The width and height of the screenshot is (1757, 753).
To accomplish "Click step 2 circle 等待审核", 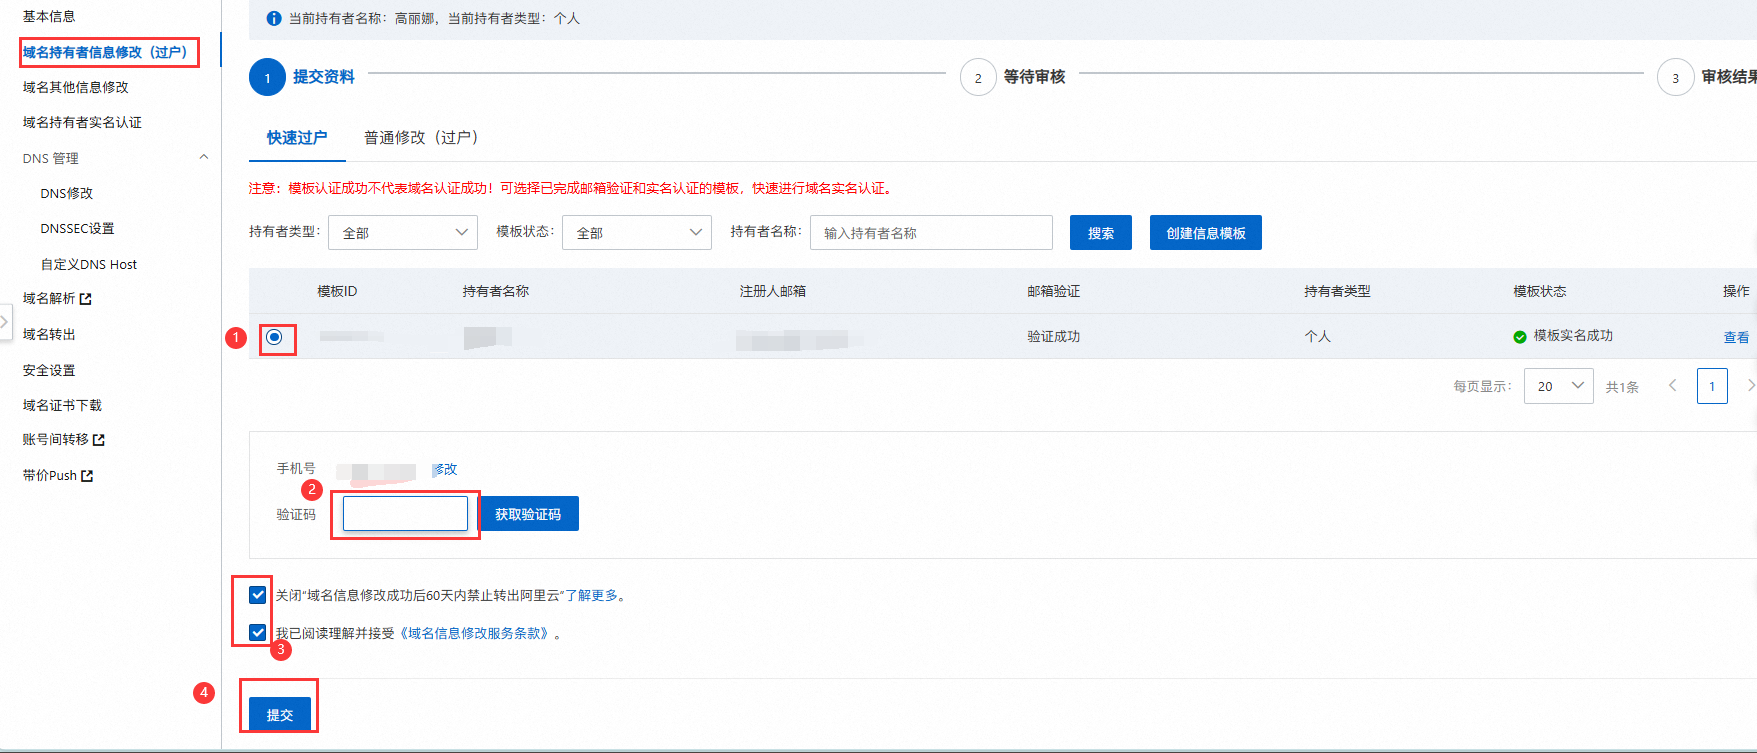I will 978,77.
